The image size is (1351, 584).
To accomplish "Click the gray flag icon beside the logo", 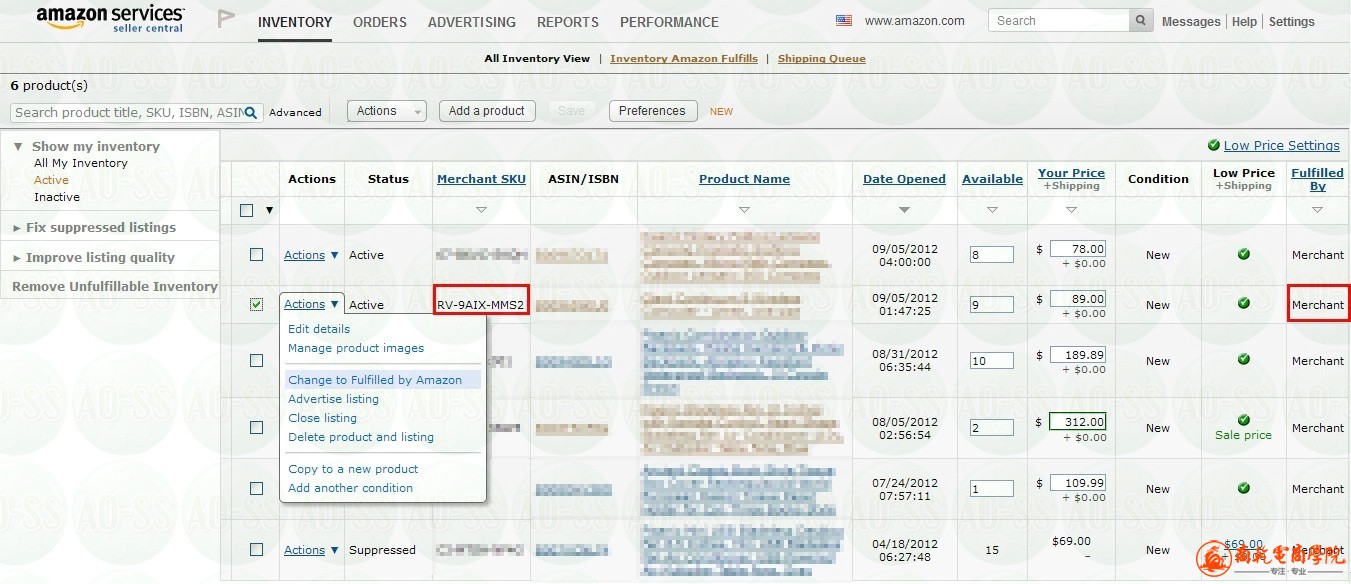I will (x=227, y=19).
